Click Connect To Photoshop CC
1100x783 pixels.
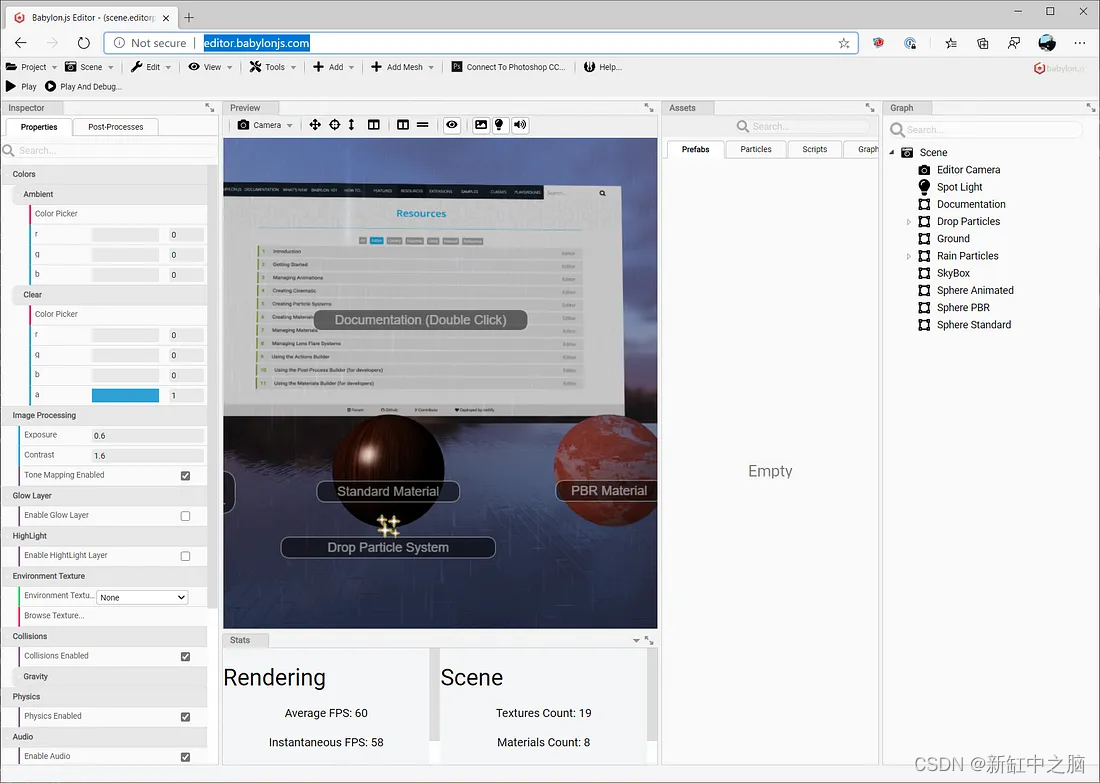(x=508, y=67)
